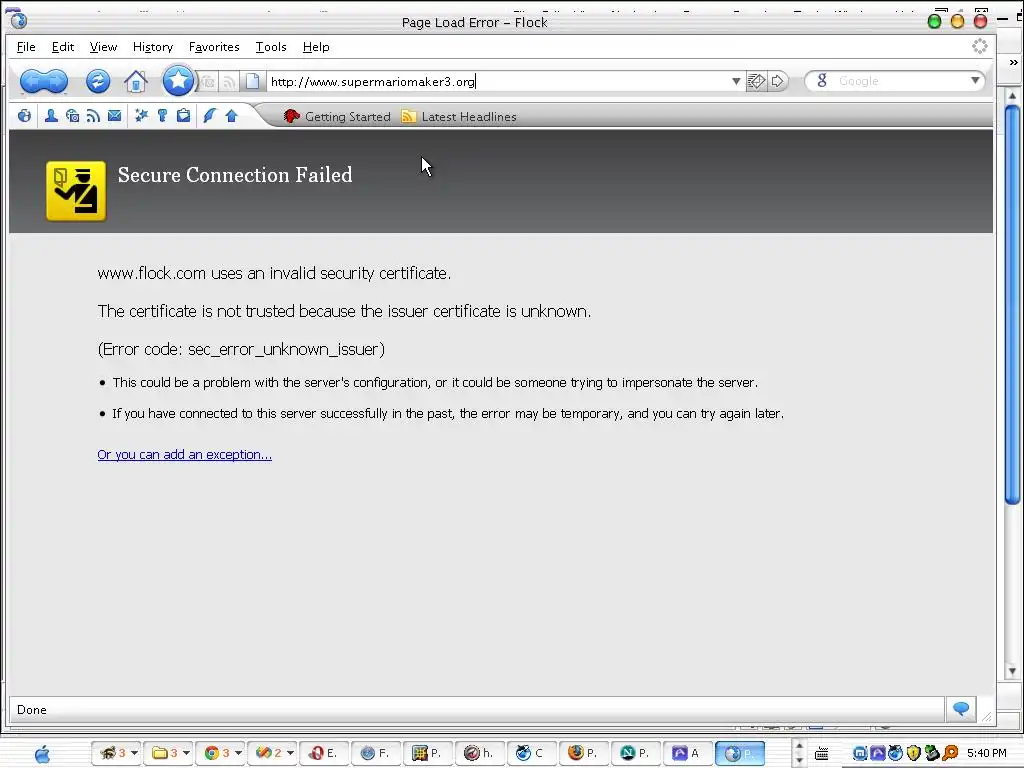Reload the page with the refresh button
This screenshot has width=1024, height=768.
pyautogui.click(x=98, y=82)
